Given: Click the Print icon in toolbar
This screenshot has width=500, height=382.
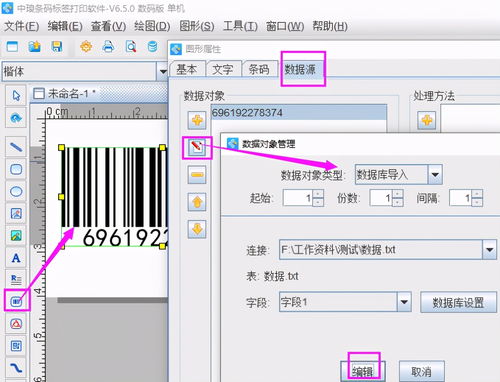Looking at the screenshot, I should click(x=108, y=47).
